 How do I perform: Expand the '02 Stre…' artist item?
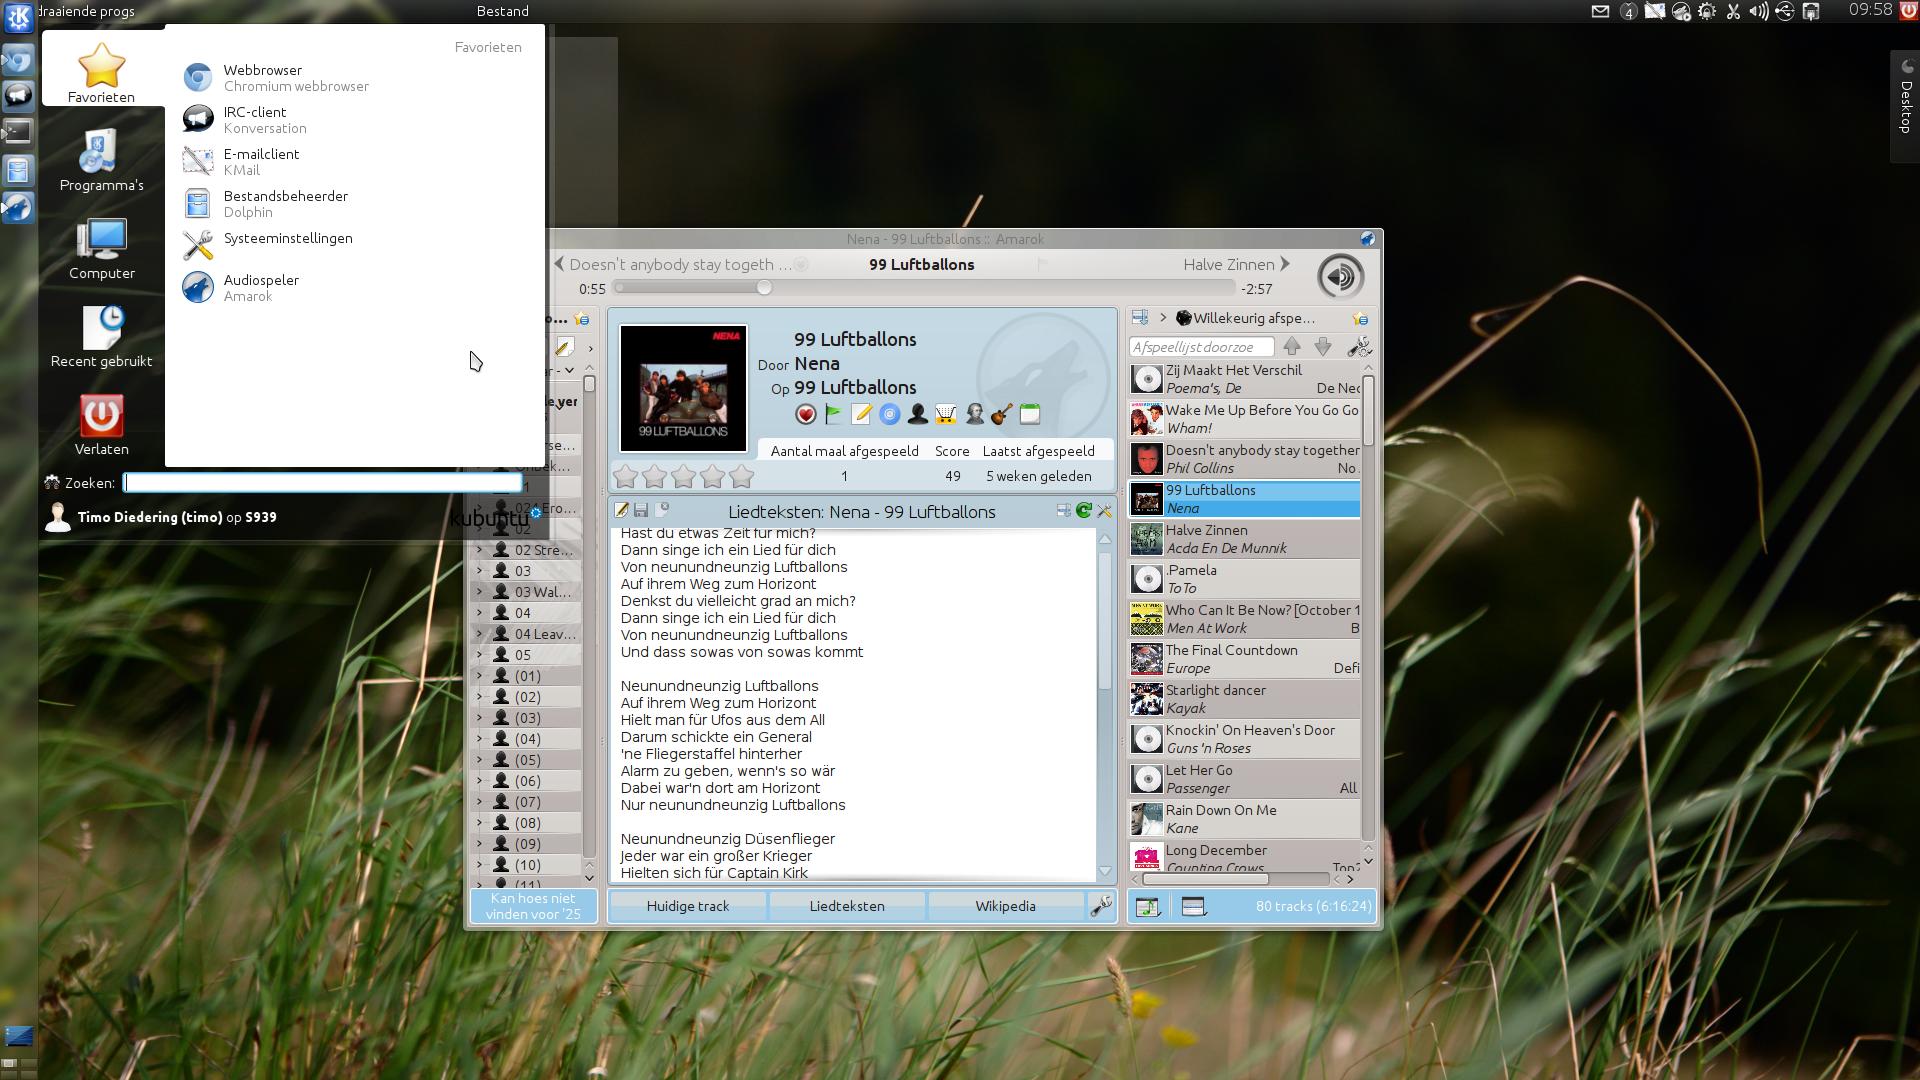[479, 549]
